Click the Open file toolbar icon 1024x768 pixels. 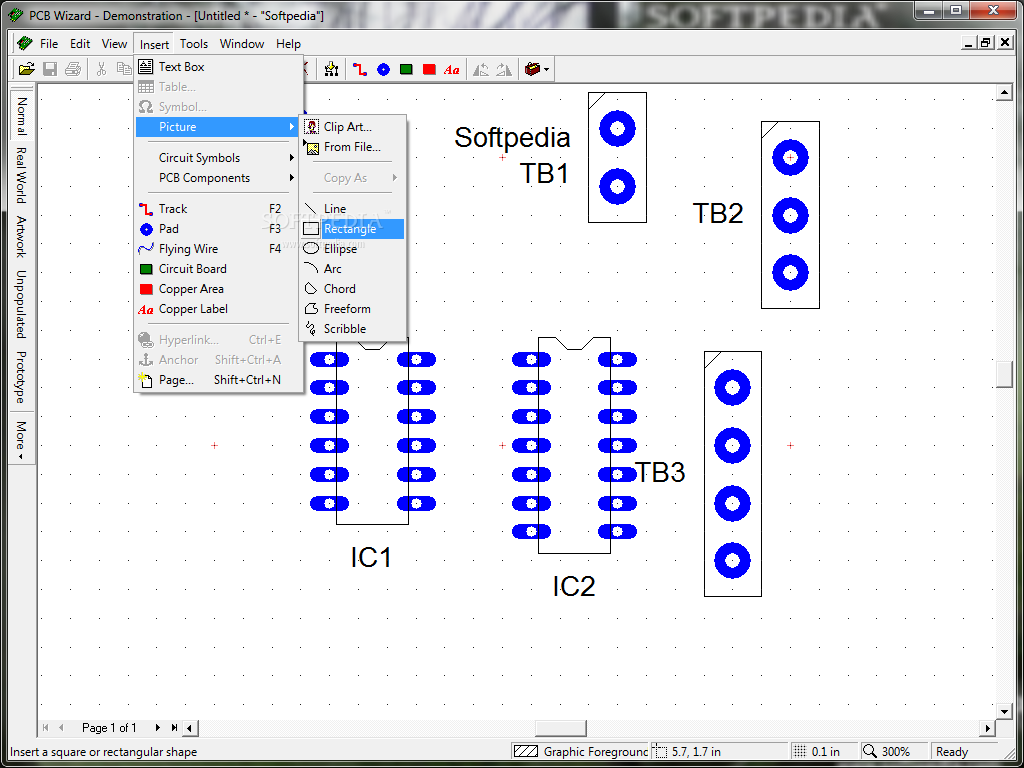click(26, 69)
